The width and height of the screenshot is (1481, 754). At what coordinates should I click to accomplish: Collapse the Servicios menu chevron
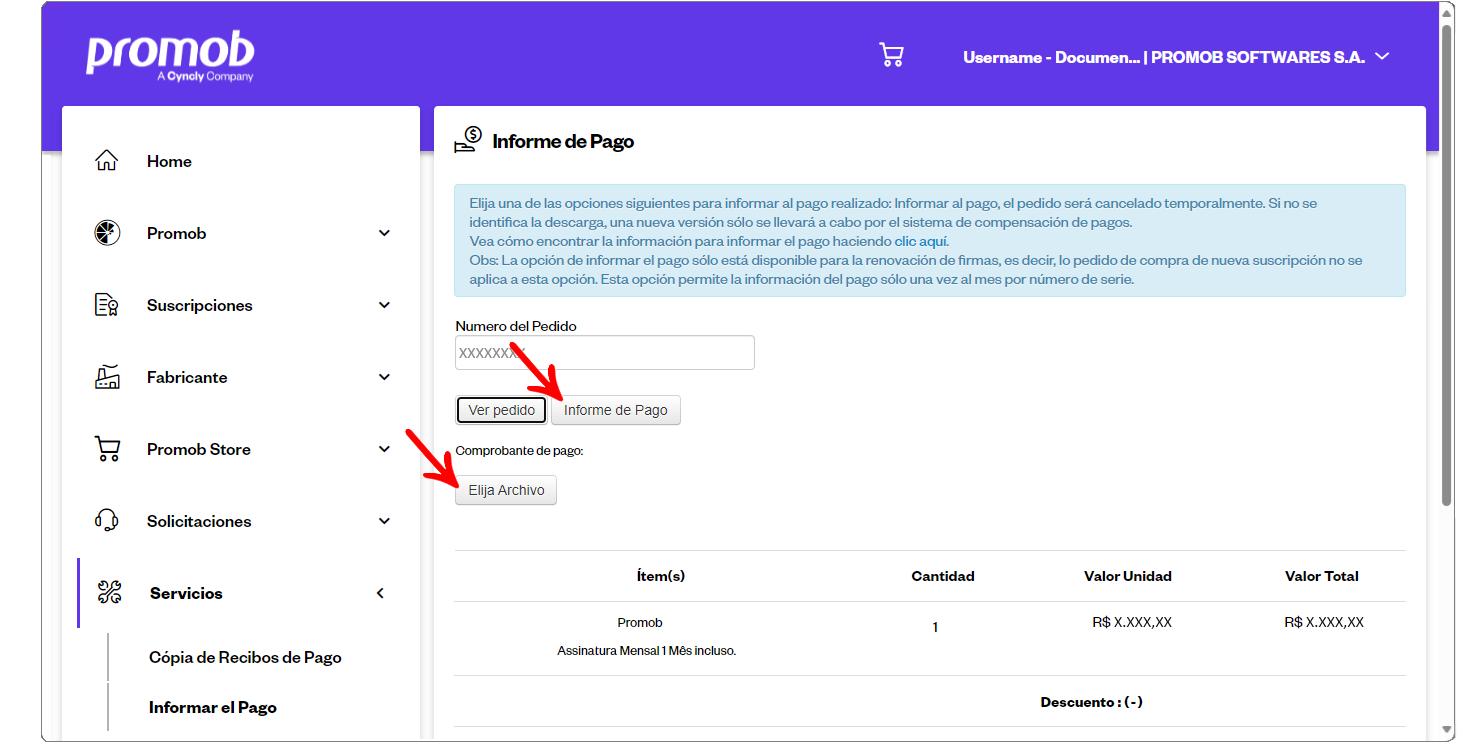[x=380, y=593]
